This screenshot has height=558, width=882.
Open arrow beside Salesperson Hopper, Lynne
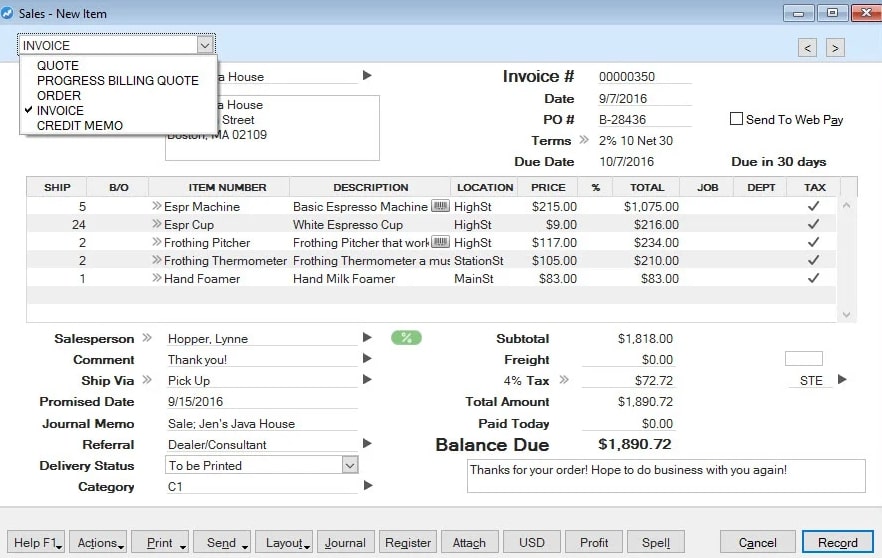click(x=367, y=338)
